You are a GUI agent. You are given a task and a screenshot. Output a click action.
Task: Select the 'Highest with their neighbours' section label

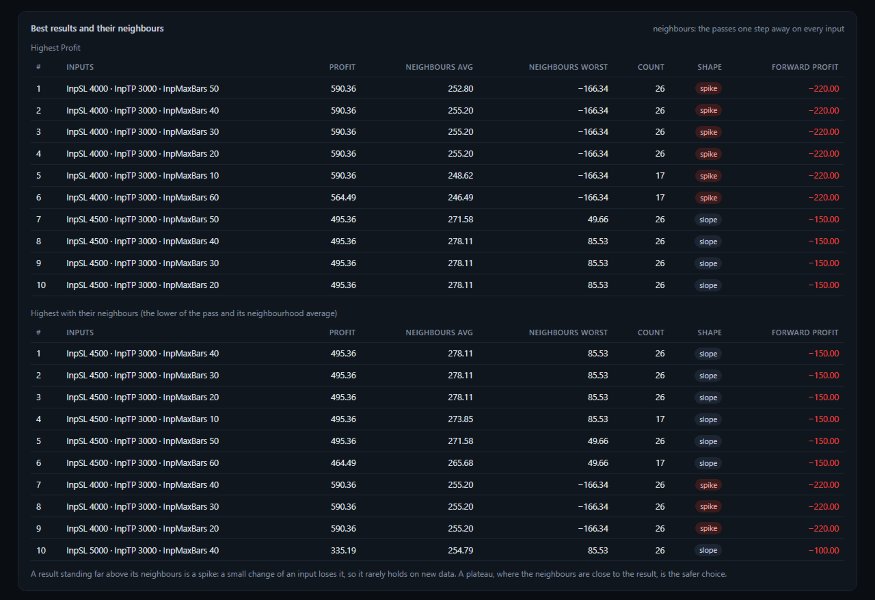[184, 313]
